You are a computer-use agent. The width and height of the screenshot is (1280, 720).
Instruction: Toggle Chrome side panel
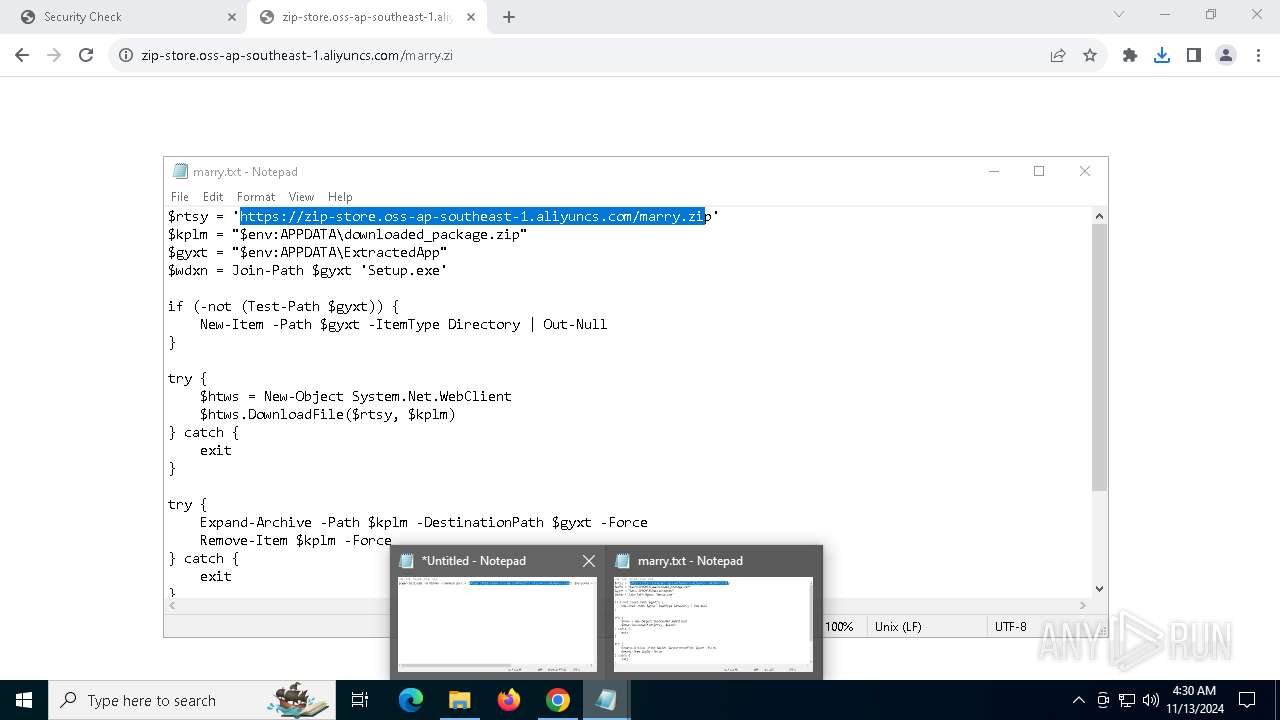[x=1194, y=55]
